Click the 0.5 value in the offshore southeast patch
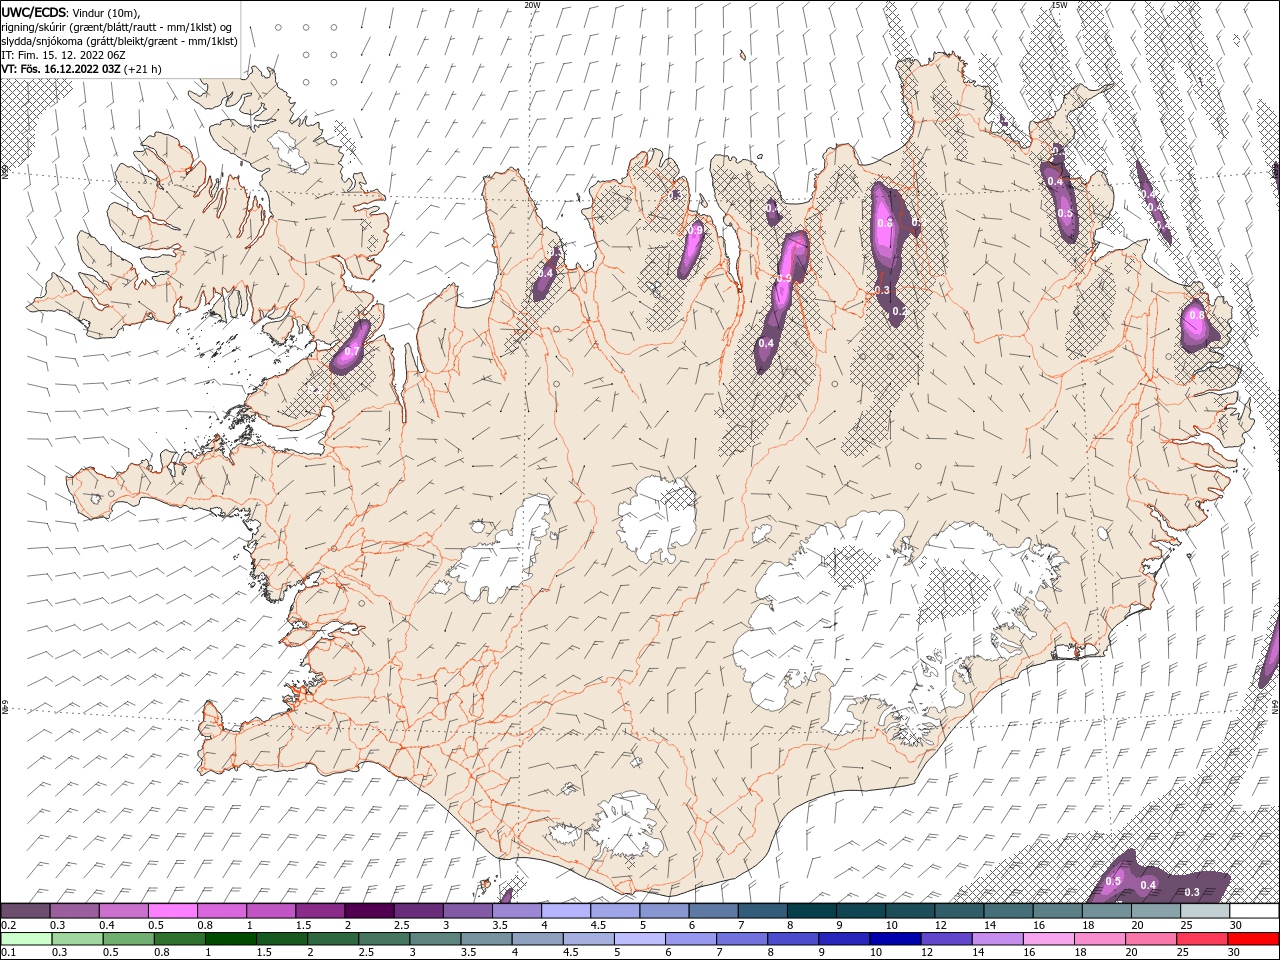 click(x=1113, y=881)
